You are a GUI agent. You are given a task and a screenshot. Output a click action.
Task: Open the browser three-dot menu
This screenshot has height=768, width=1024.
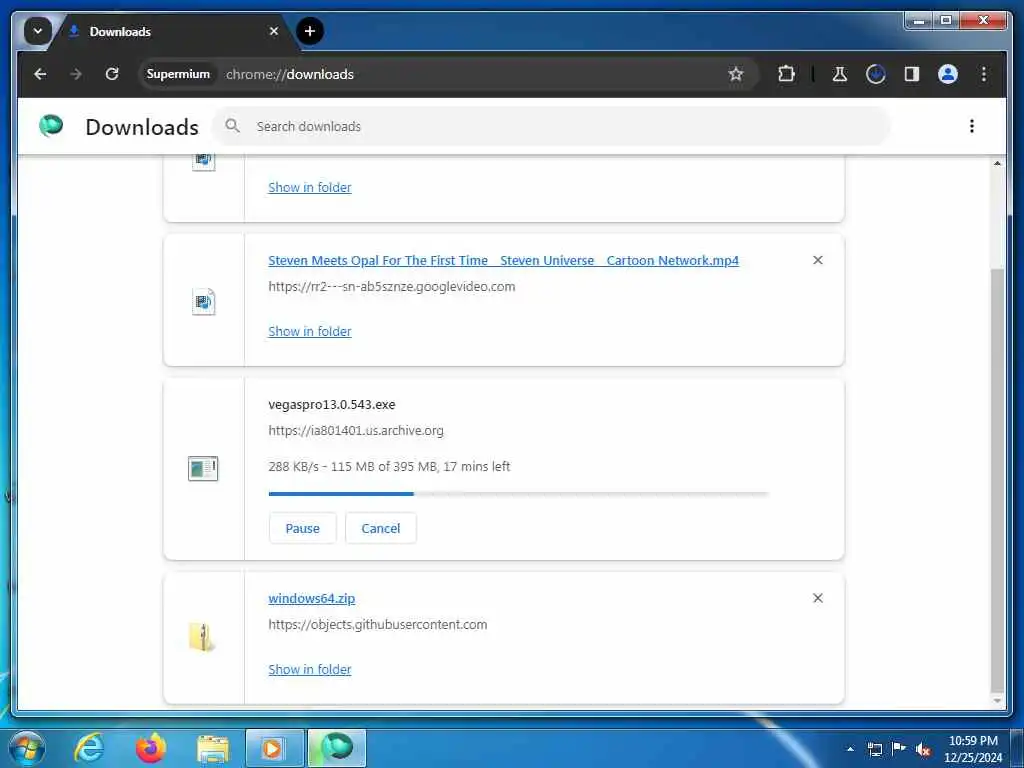point(984,74)
